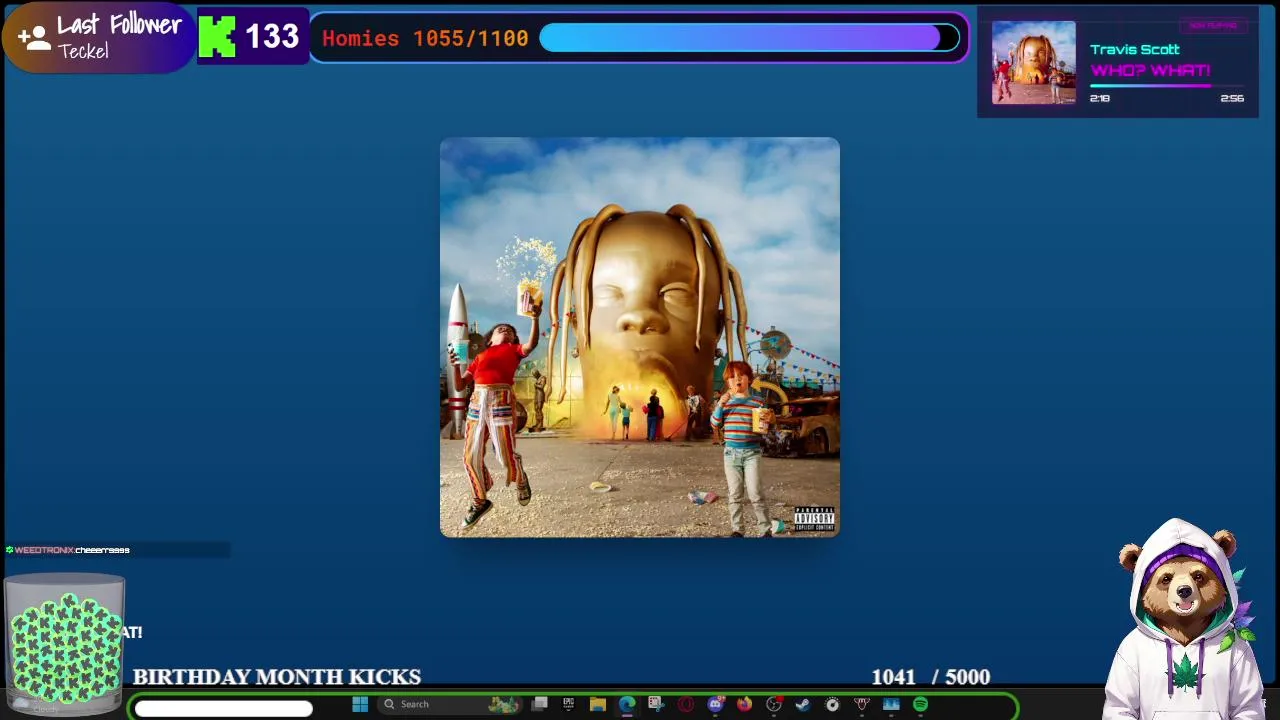Click the glass jar of Kick logos

click(64, 643)
